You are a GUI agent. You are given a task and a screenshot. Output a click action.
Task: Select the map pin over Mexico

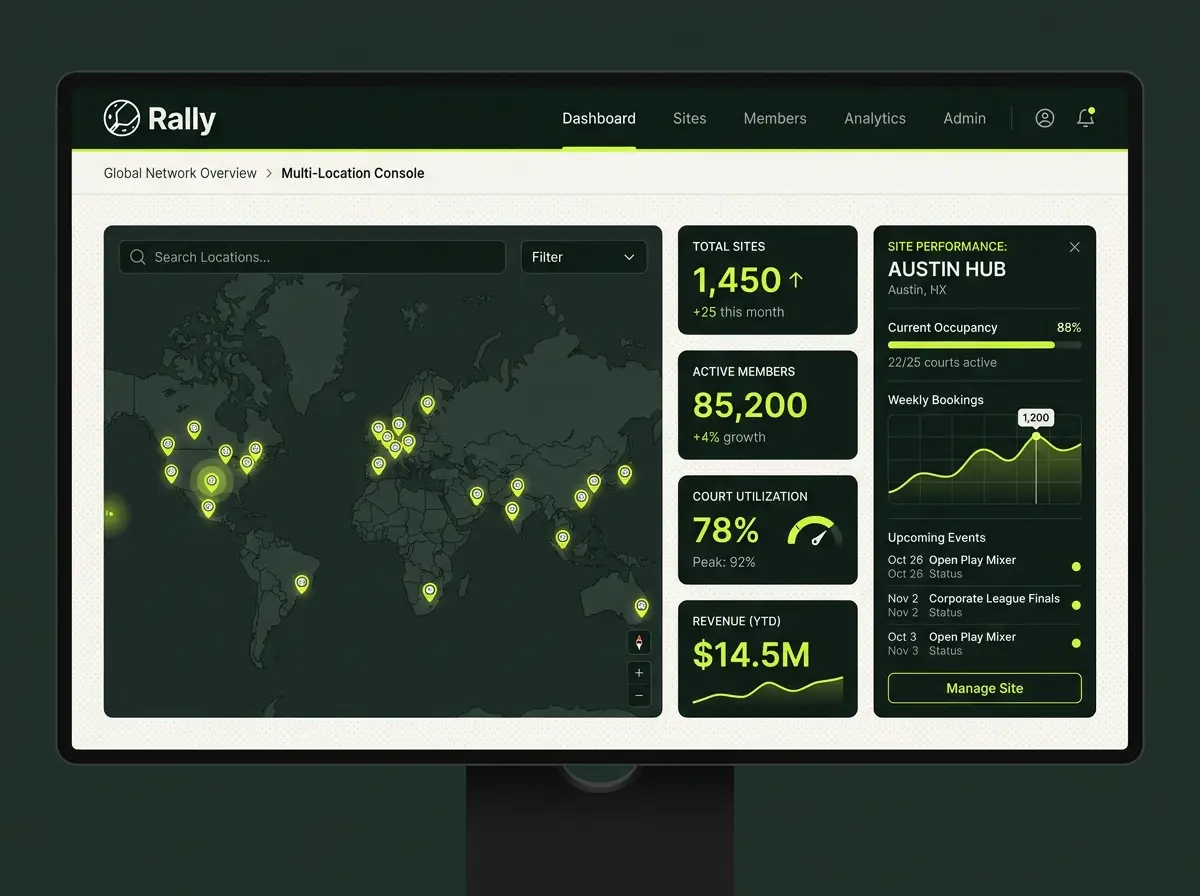tap(208, 508)
